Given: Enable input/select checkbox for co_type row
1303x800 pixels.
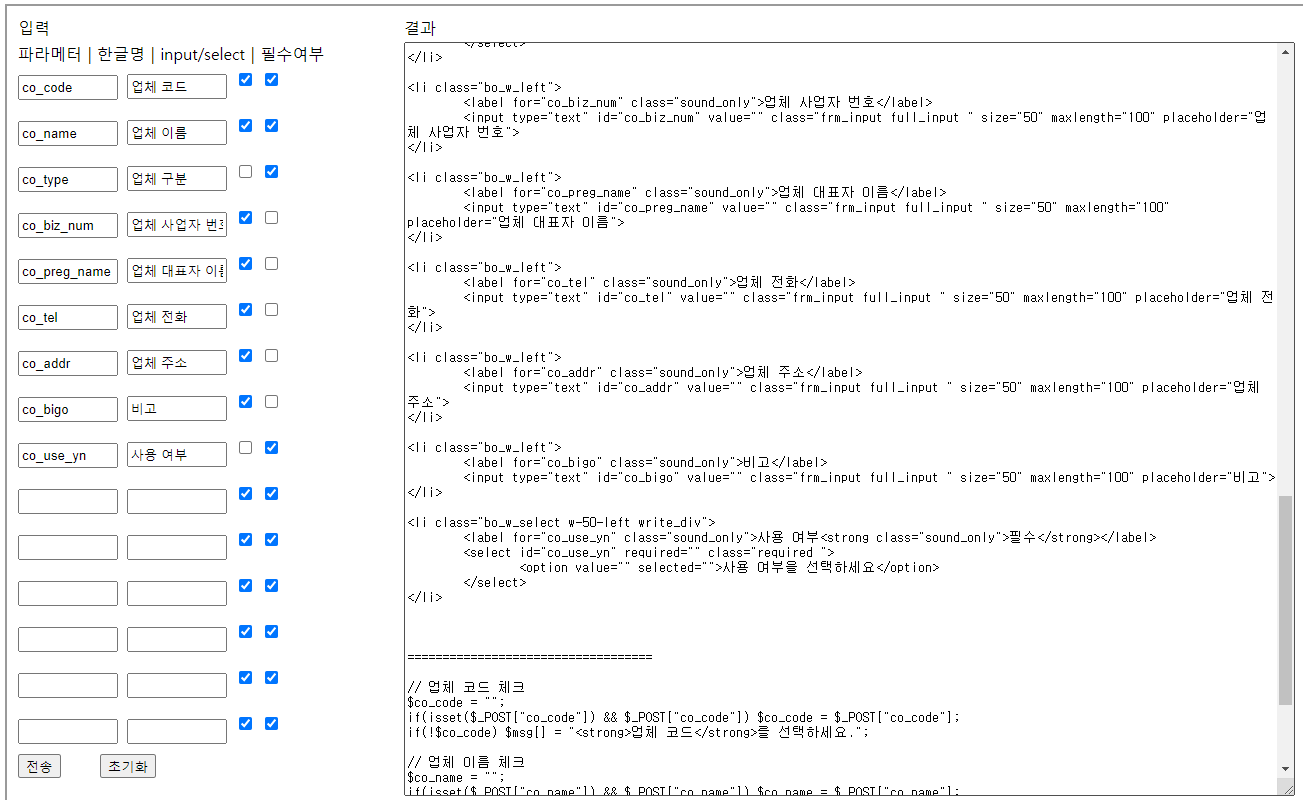Looking at the screenshot, I should point(245,172).
